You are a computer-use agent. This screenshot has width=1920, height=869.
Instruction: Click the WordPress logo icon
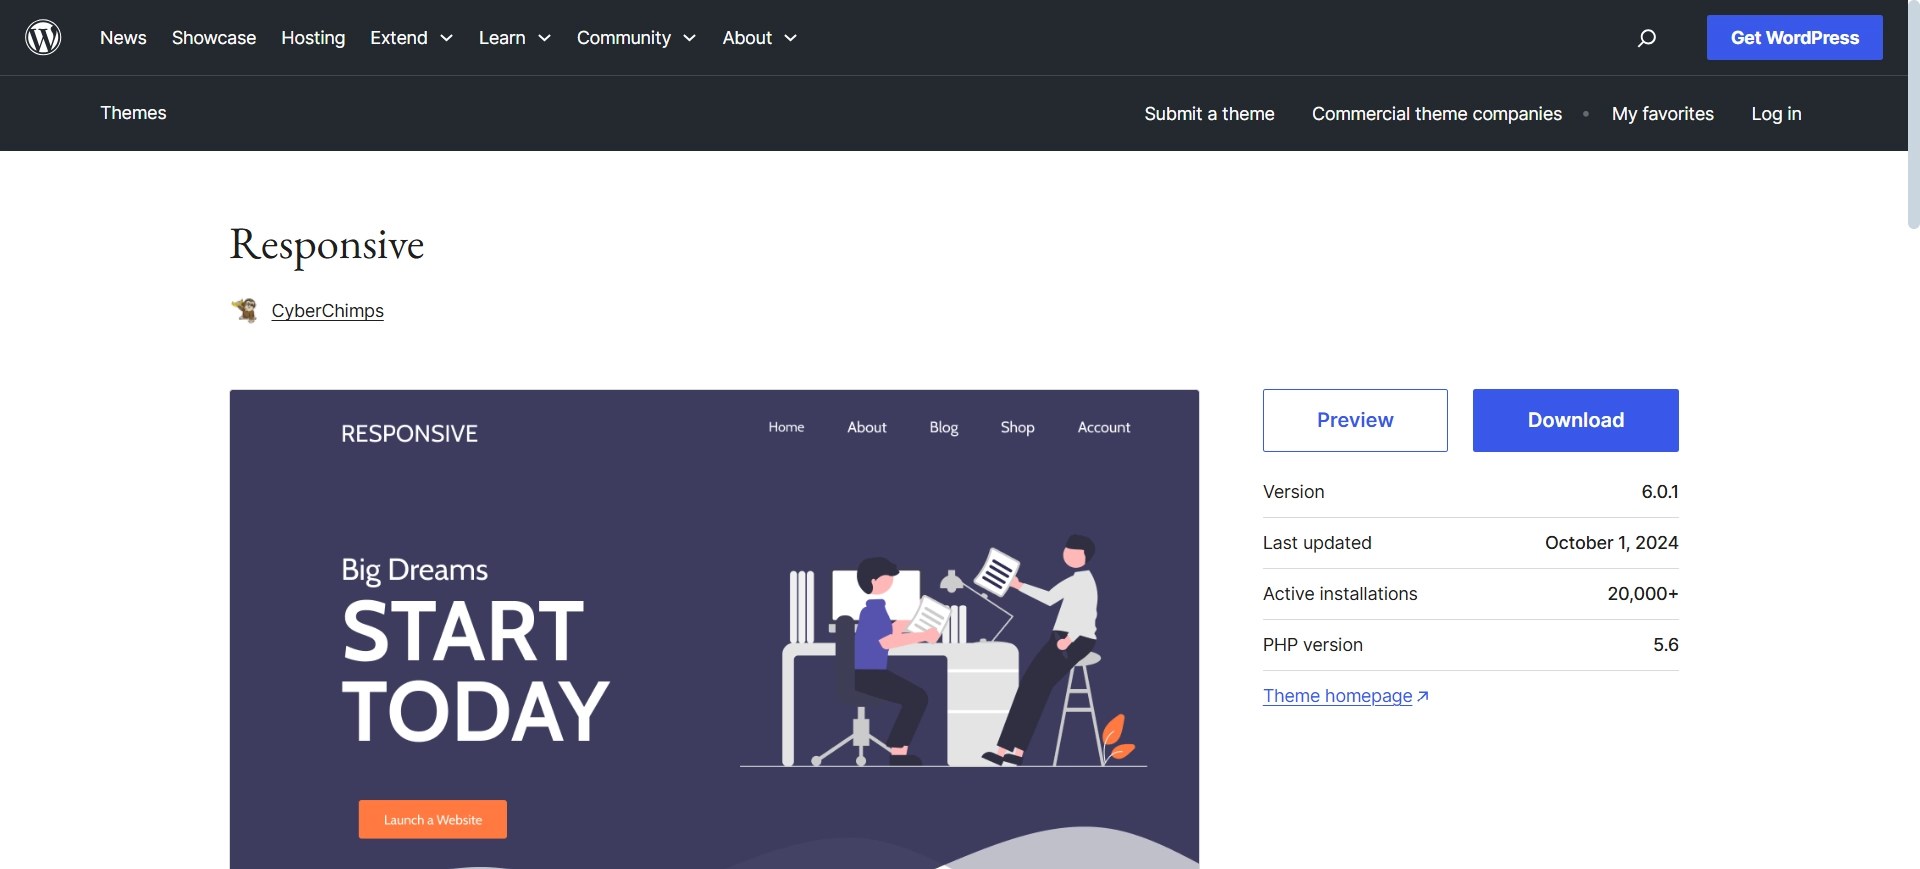pos(43,38)
